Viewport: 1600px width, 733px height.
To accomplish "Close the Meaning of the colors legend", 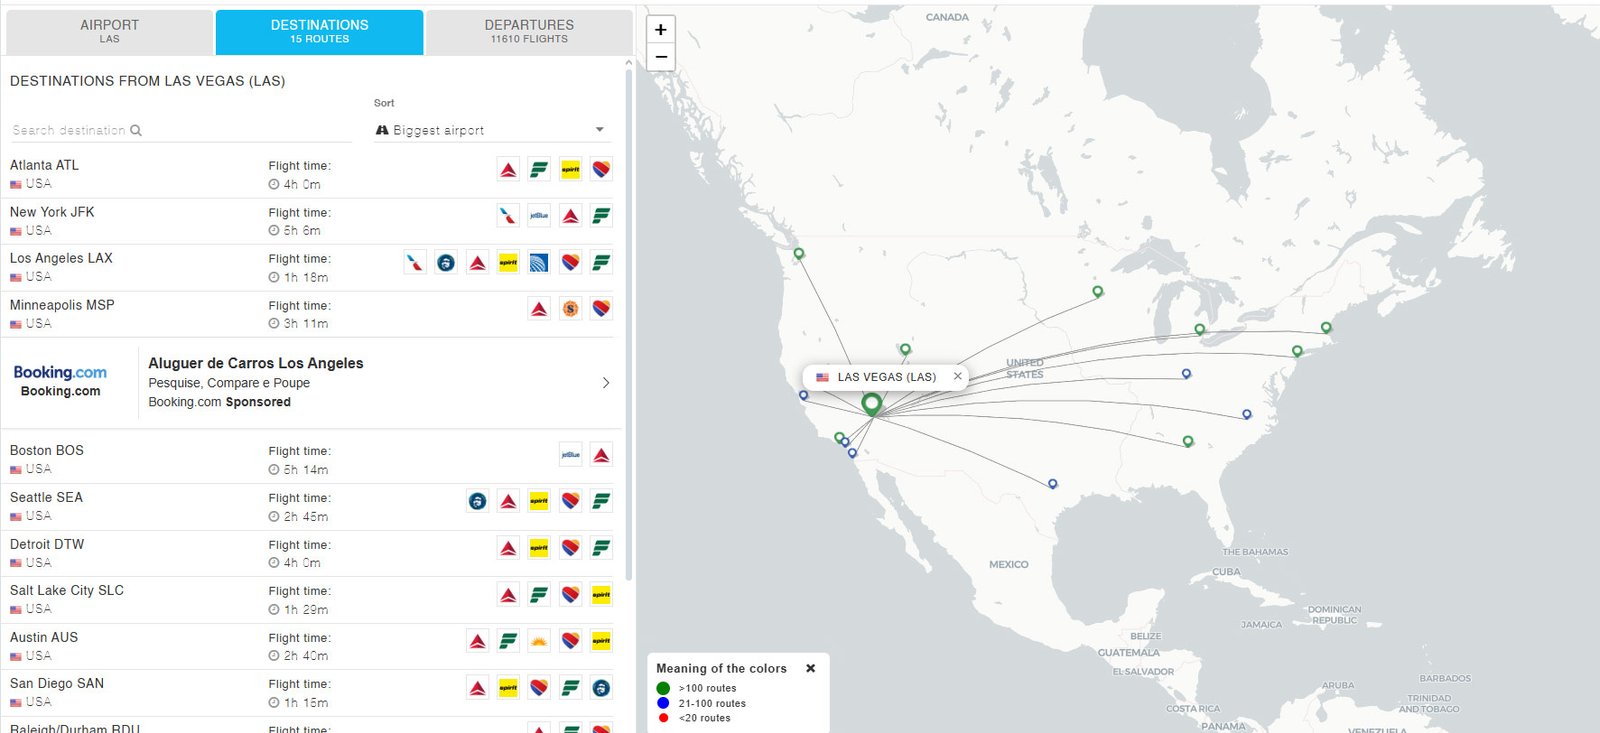I will point(810,668).
